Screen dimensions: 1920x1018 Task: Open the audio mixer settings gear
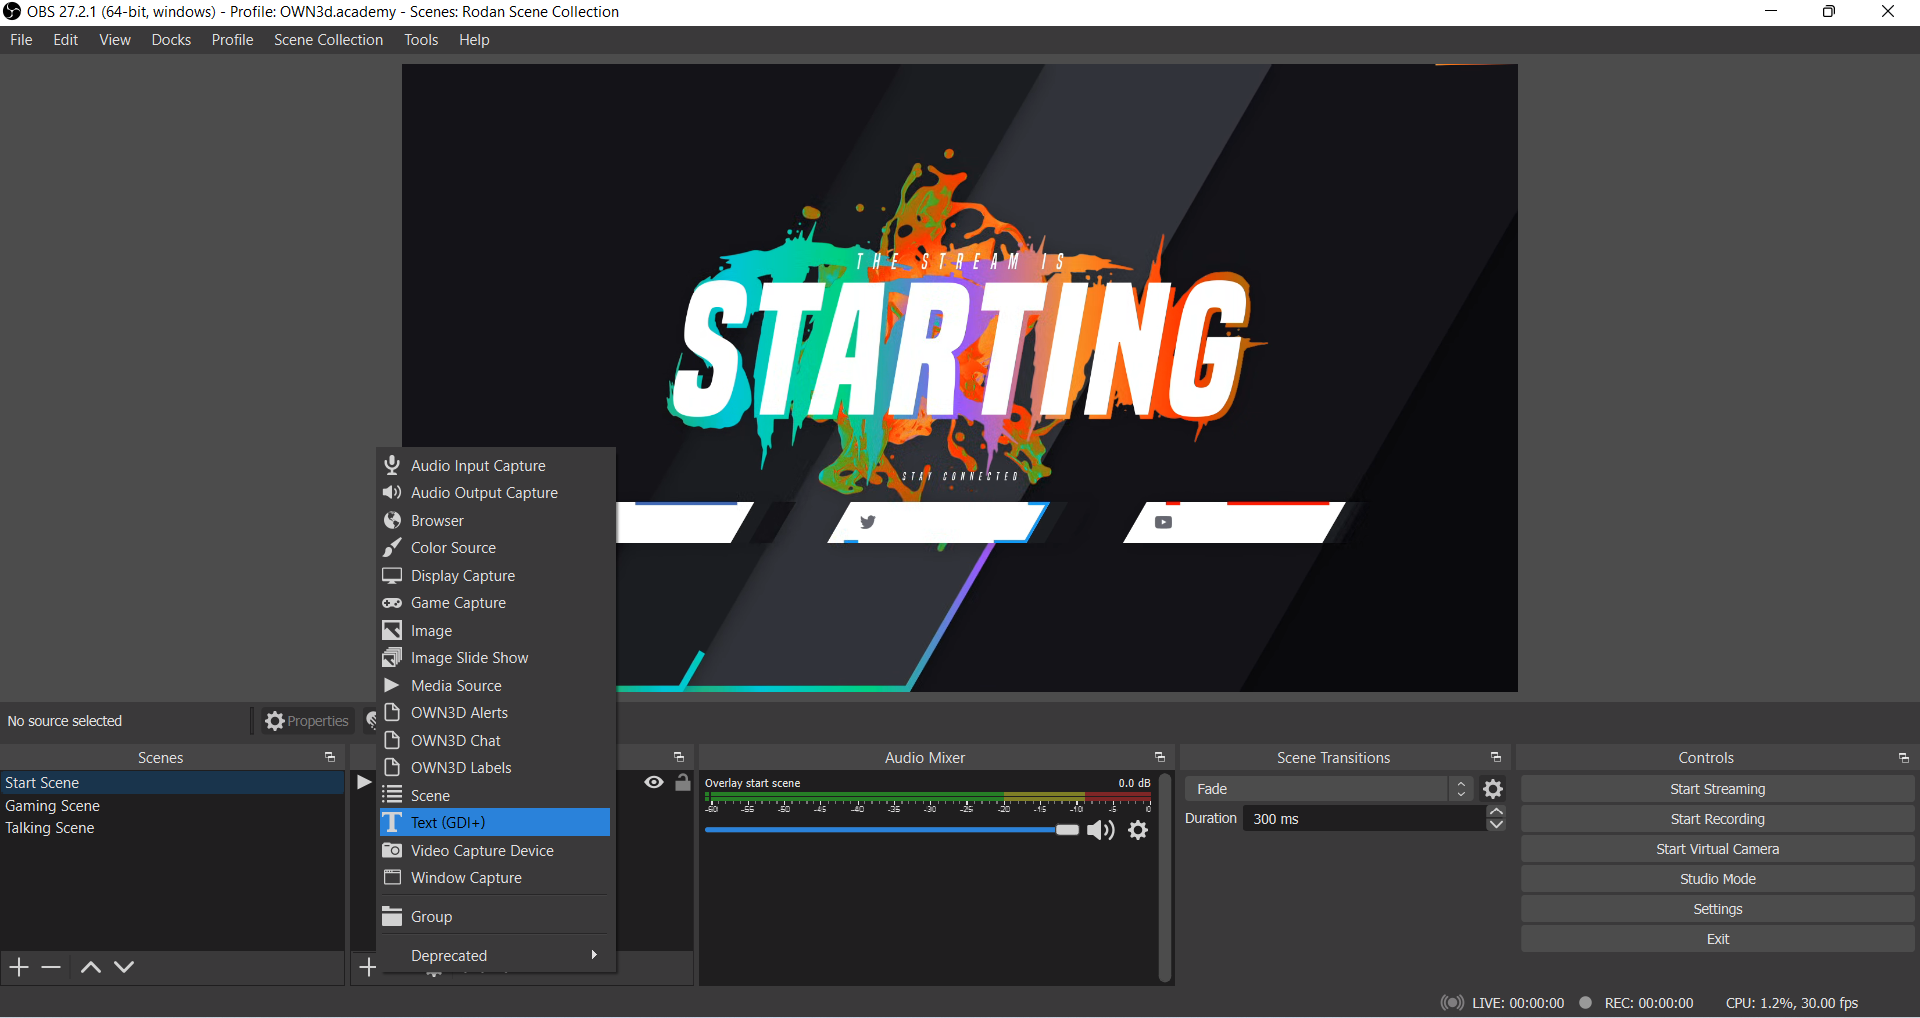[x=1138, y=830]
